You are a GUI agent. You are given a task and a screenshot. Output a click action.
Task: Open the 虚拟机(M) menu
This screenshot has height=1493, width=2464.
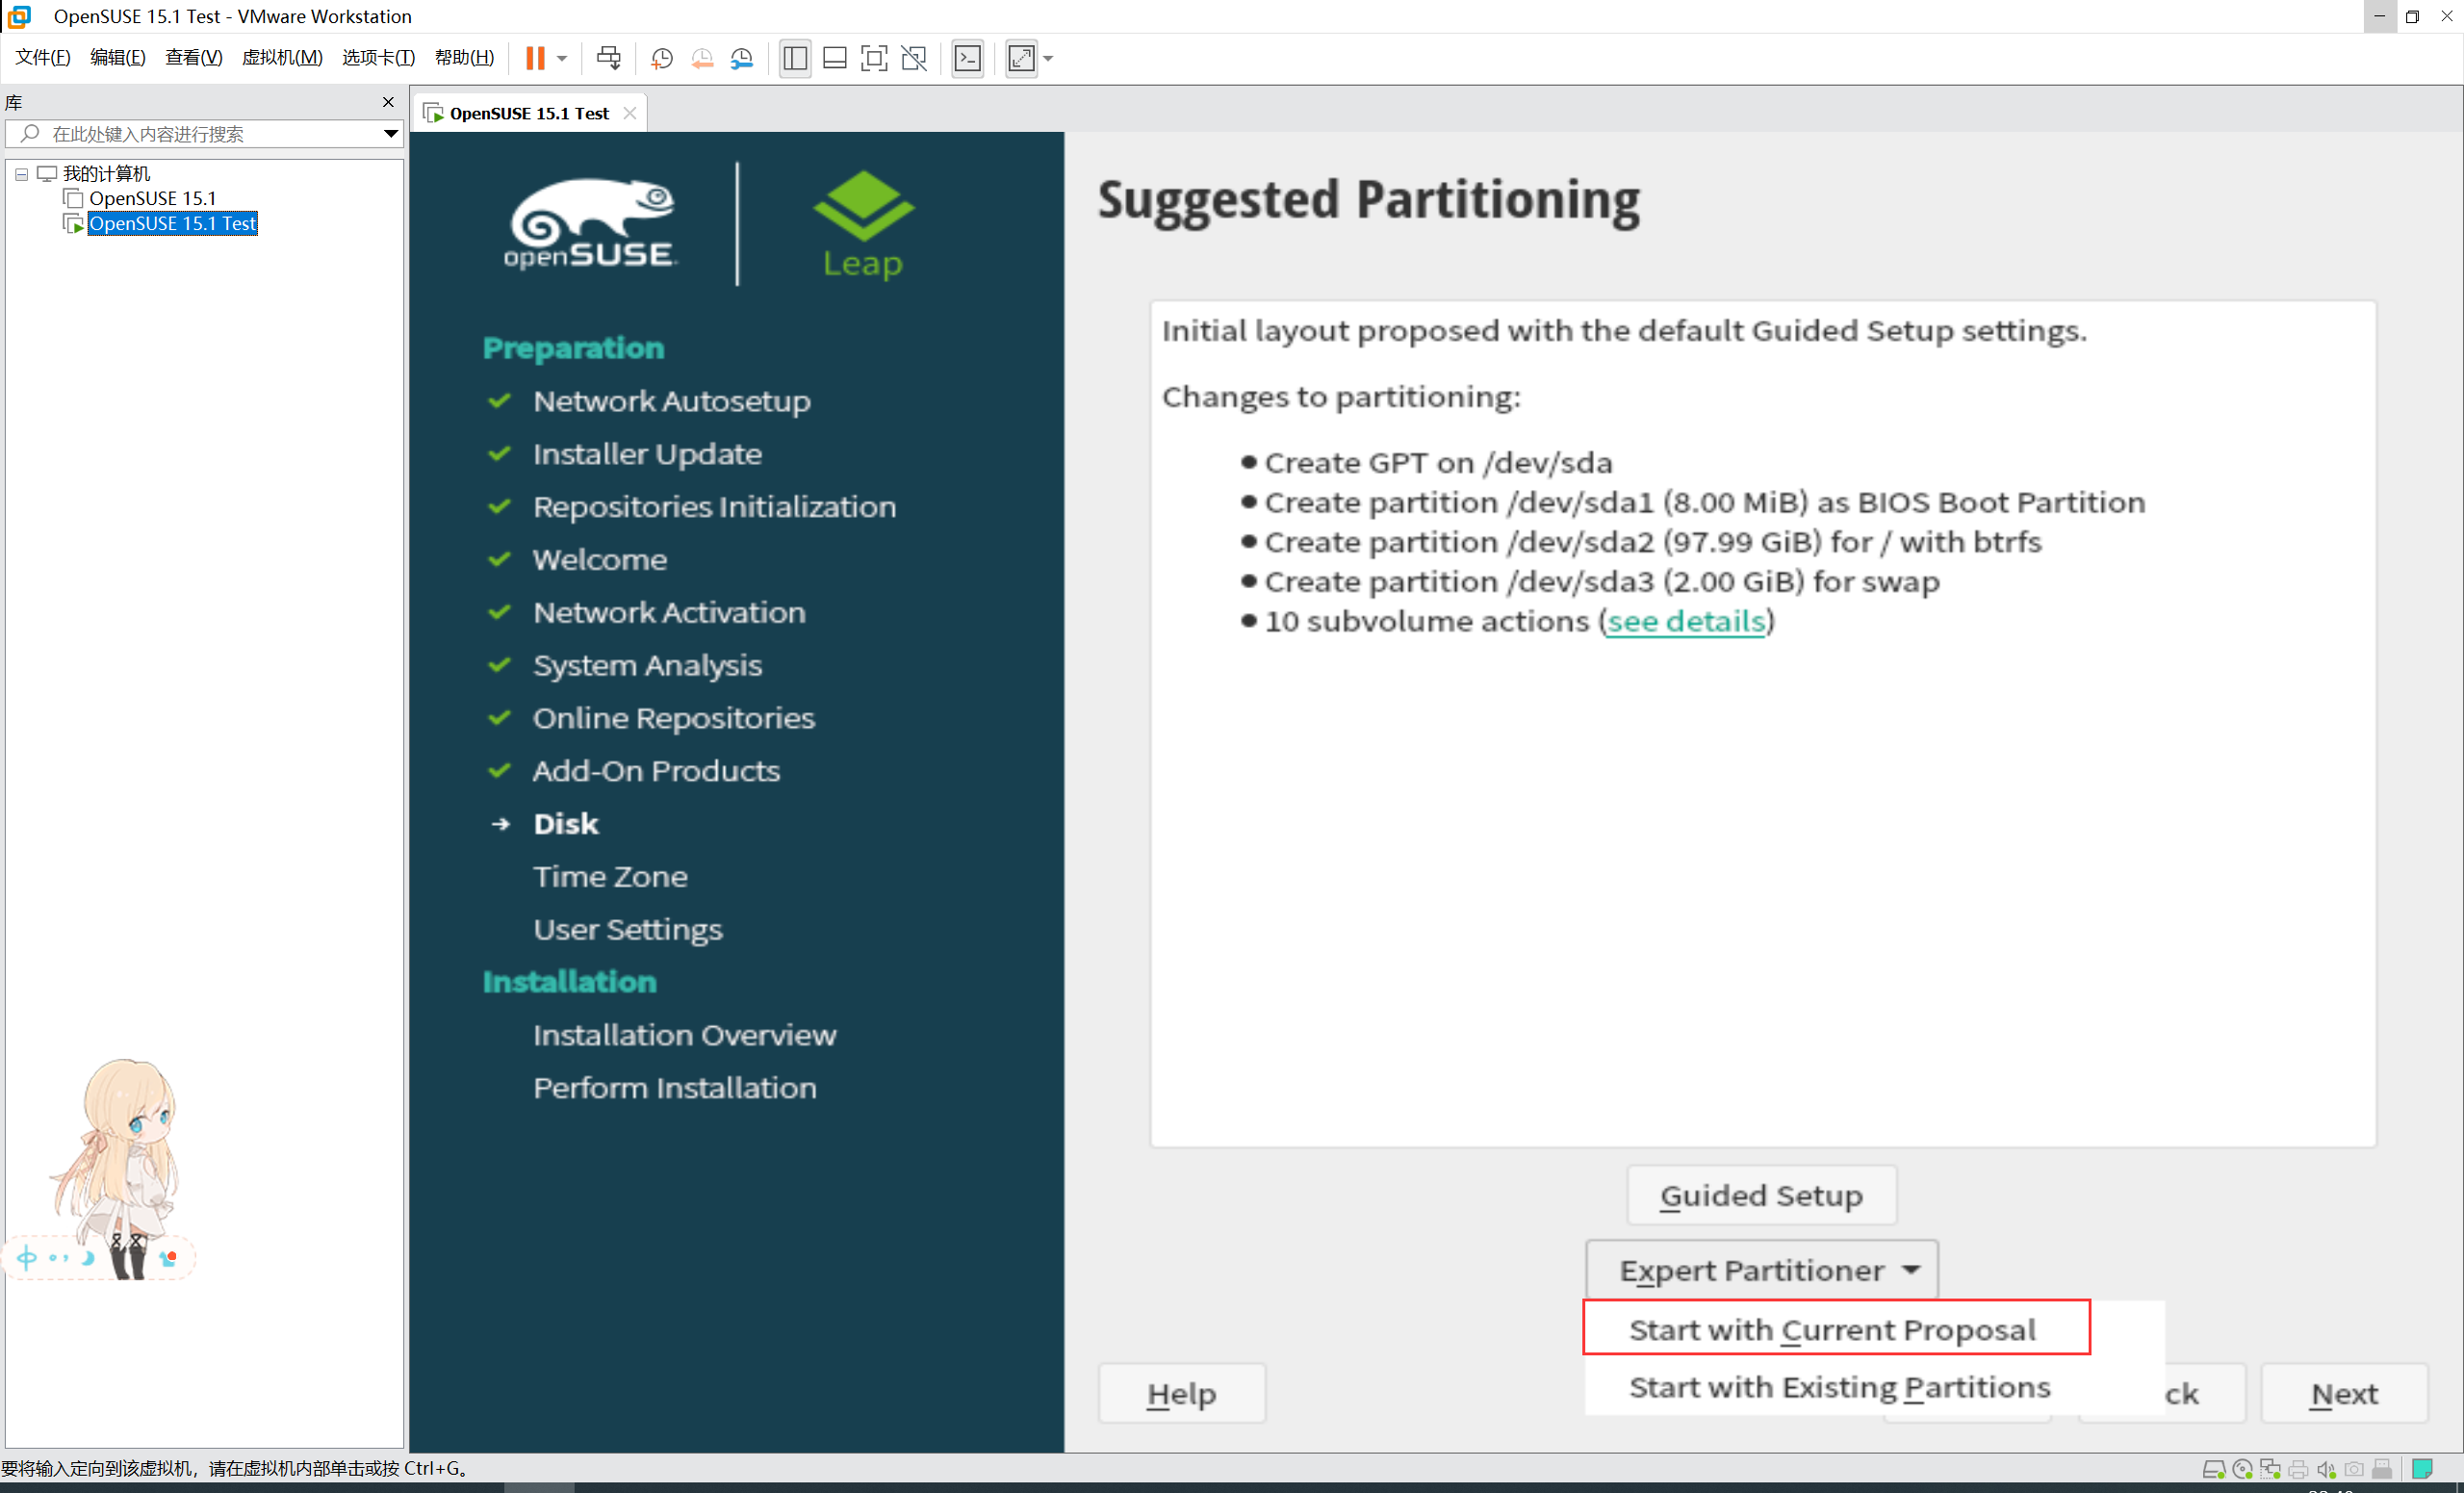pos(282,58)
